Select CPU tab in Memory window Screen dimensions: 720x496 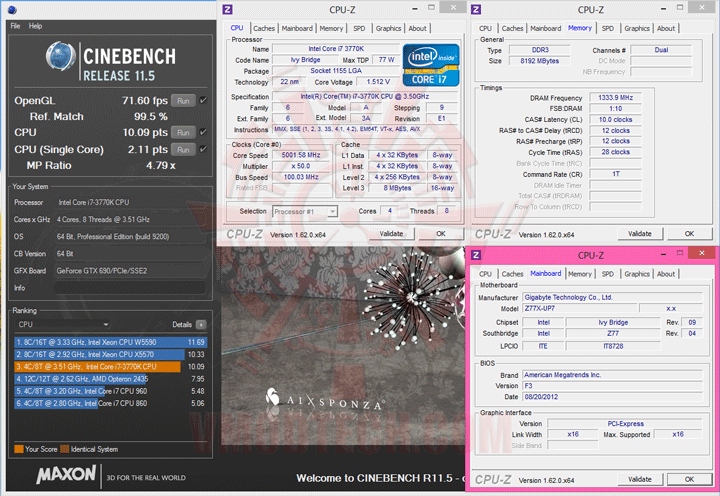click(x=485, y=28)
